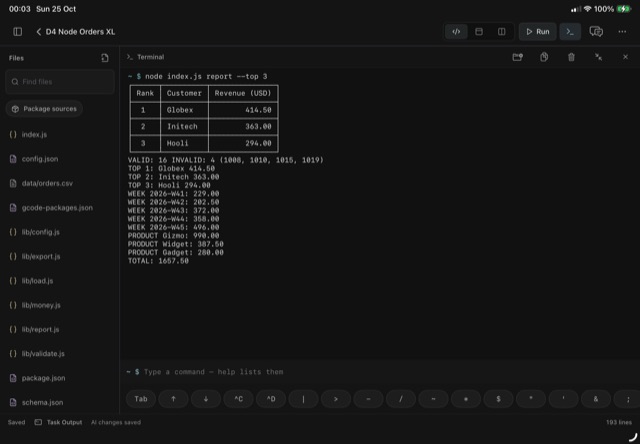Create a new file in Files panel
The width and height of the screenshot is (640, 444).
(x=105, y=58)
